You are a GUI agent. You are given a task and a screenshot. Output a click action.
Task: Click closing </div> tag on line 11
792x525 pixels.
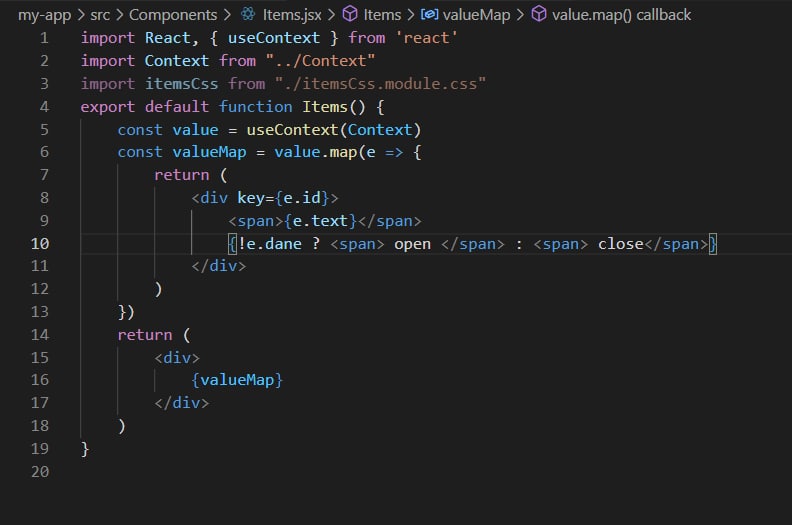219,266
